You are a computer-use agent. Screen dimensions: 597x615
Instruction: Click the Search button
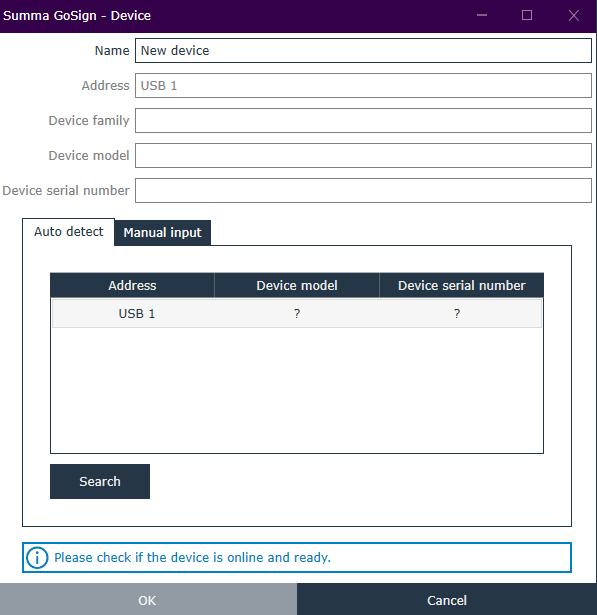click(100, 481)
